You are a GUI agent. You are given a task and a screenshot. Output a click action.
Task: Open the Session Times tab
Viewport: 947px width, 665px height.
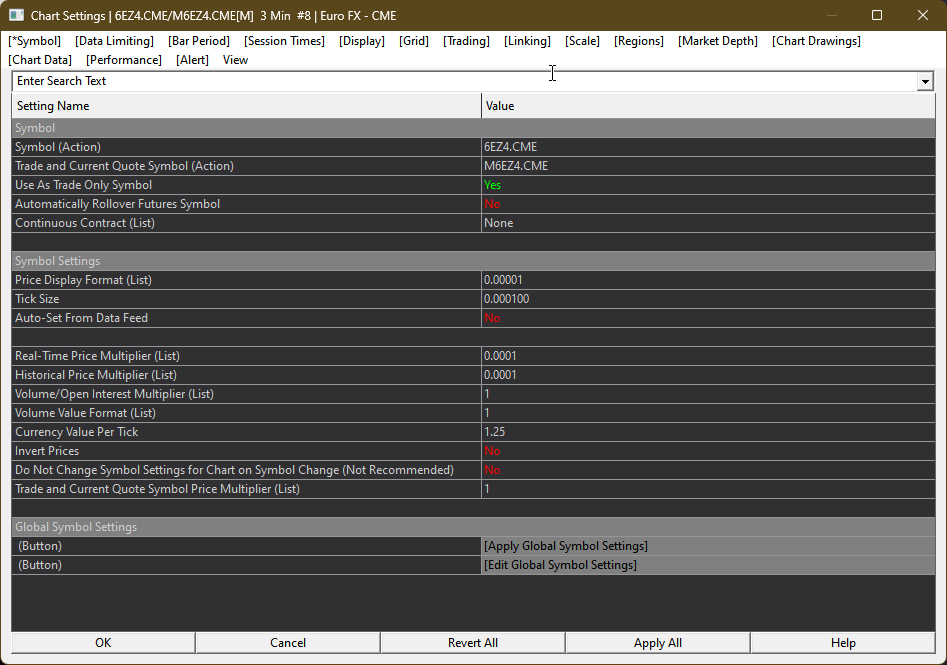(284, 41)
